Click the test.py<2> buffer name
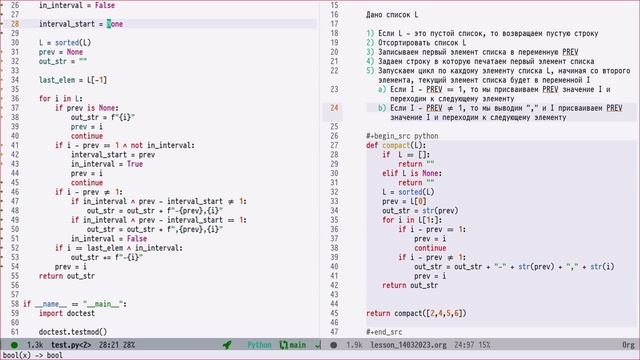Image resolution: width=640 pixels, height=360 pixels. 71,345
